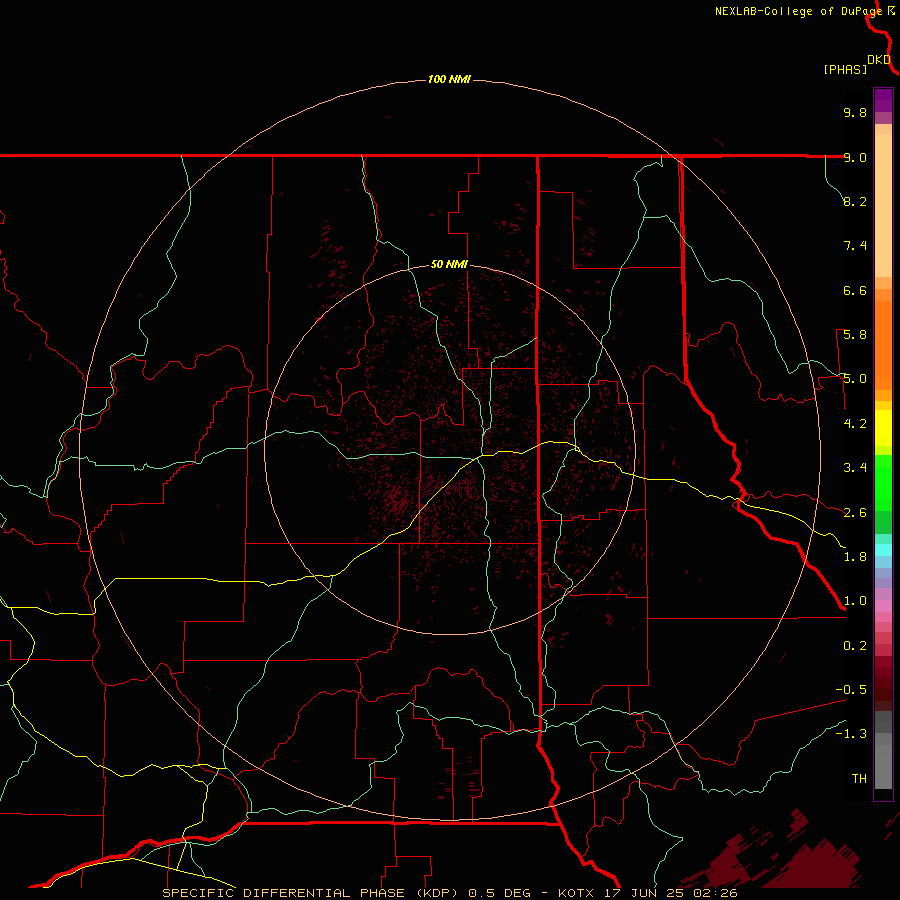Click the 9.8 value on the color scale
Viewport: 900px width, 900px height.
click(x=855, y=112)
